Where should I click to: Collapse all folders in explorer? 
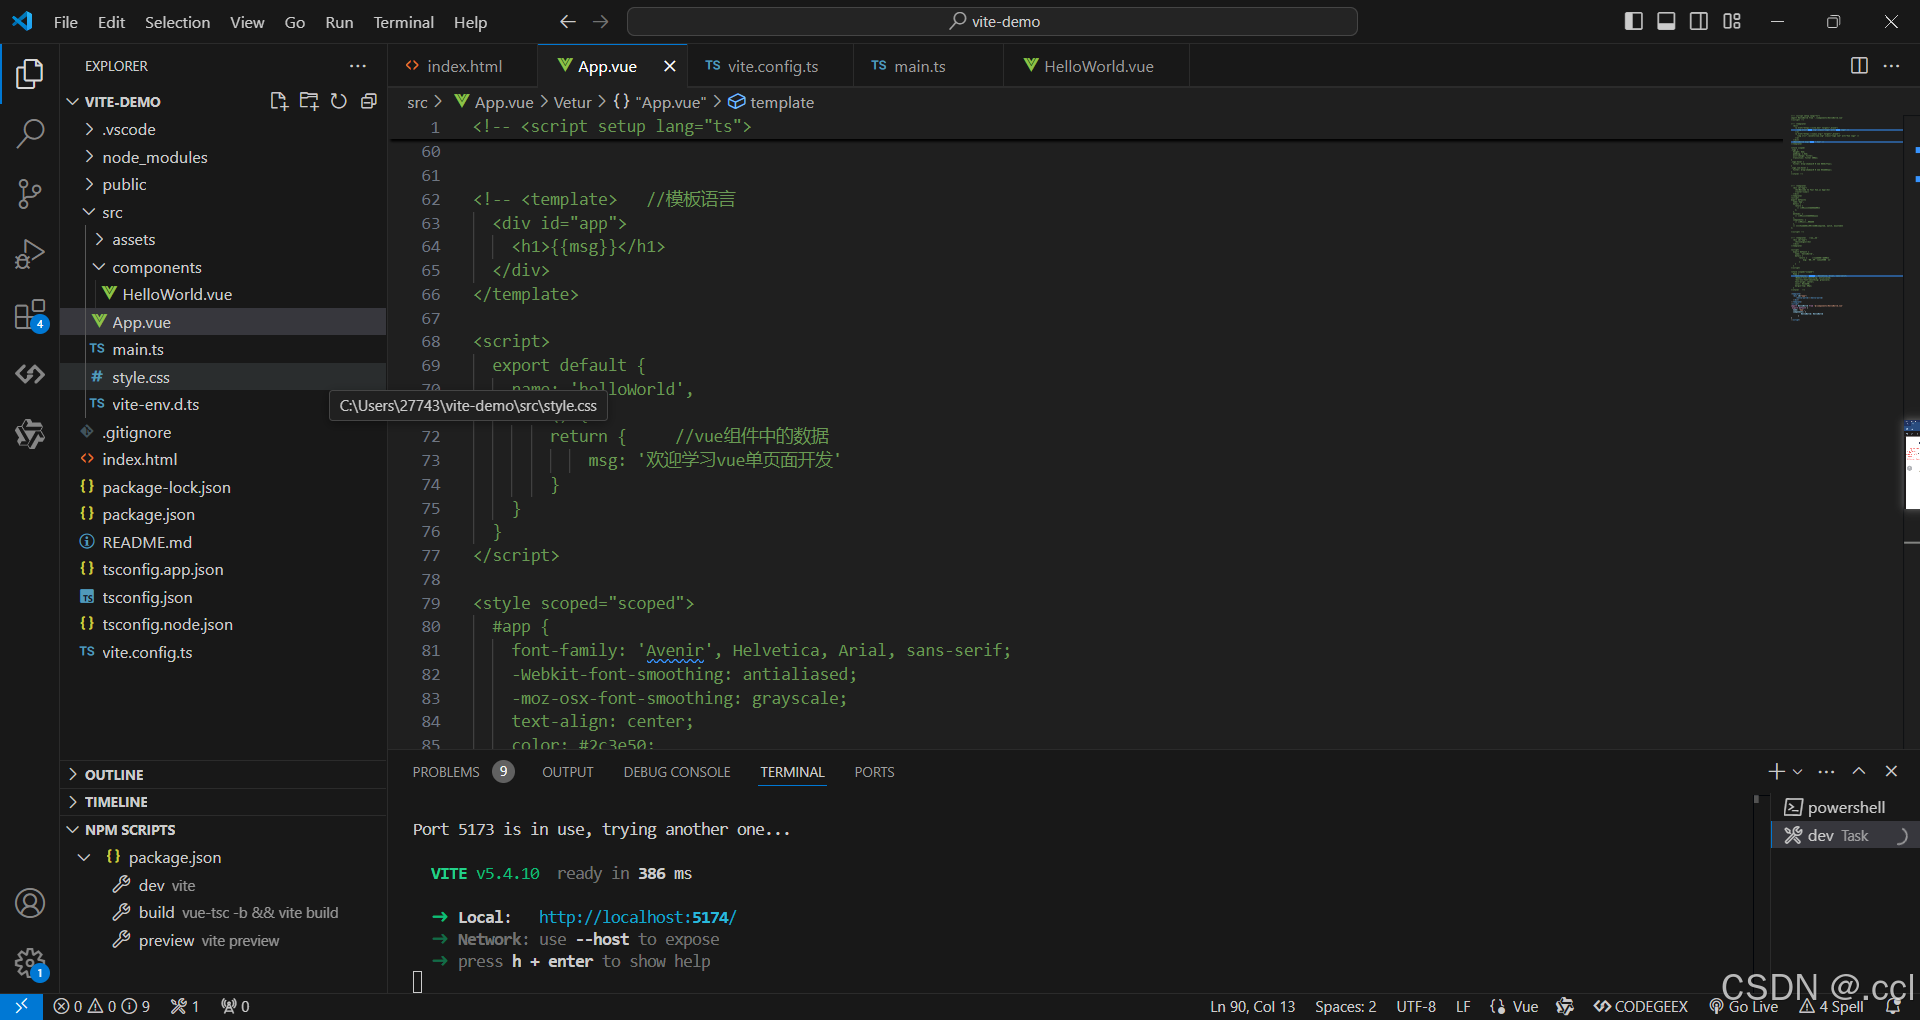369,101
